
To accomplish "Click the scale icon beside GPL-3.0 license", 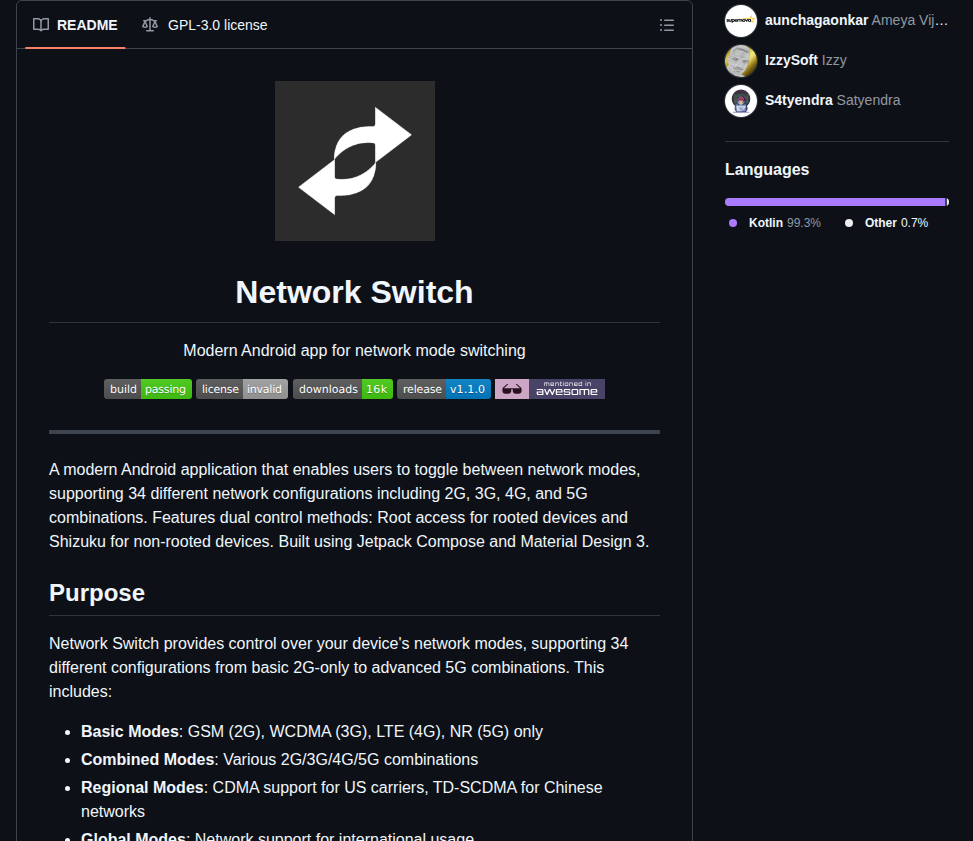I will pyautogui.click(x=150, y=25).
